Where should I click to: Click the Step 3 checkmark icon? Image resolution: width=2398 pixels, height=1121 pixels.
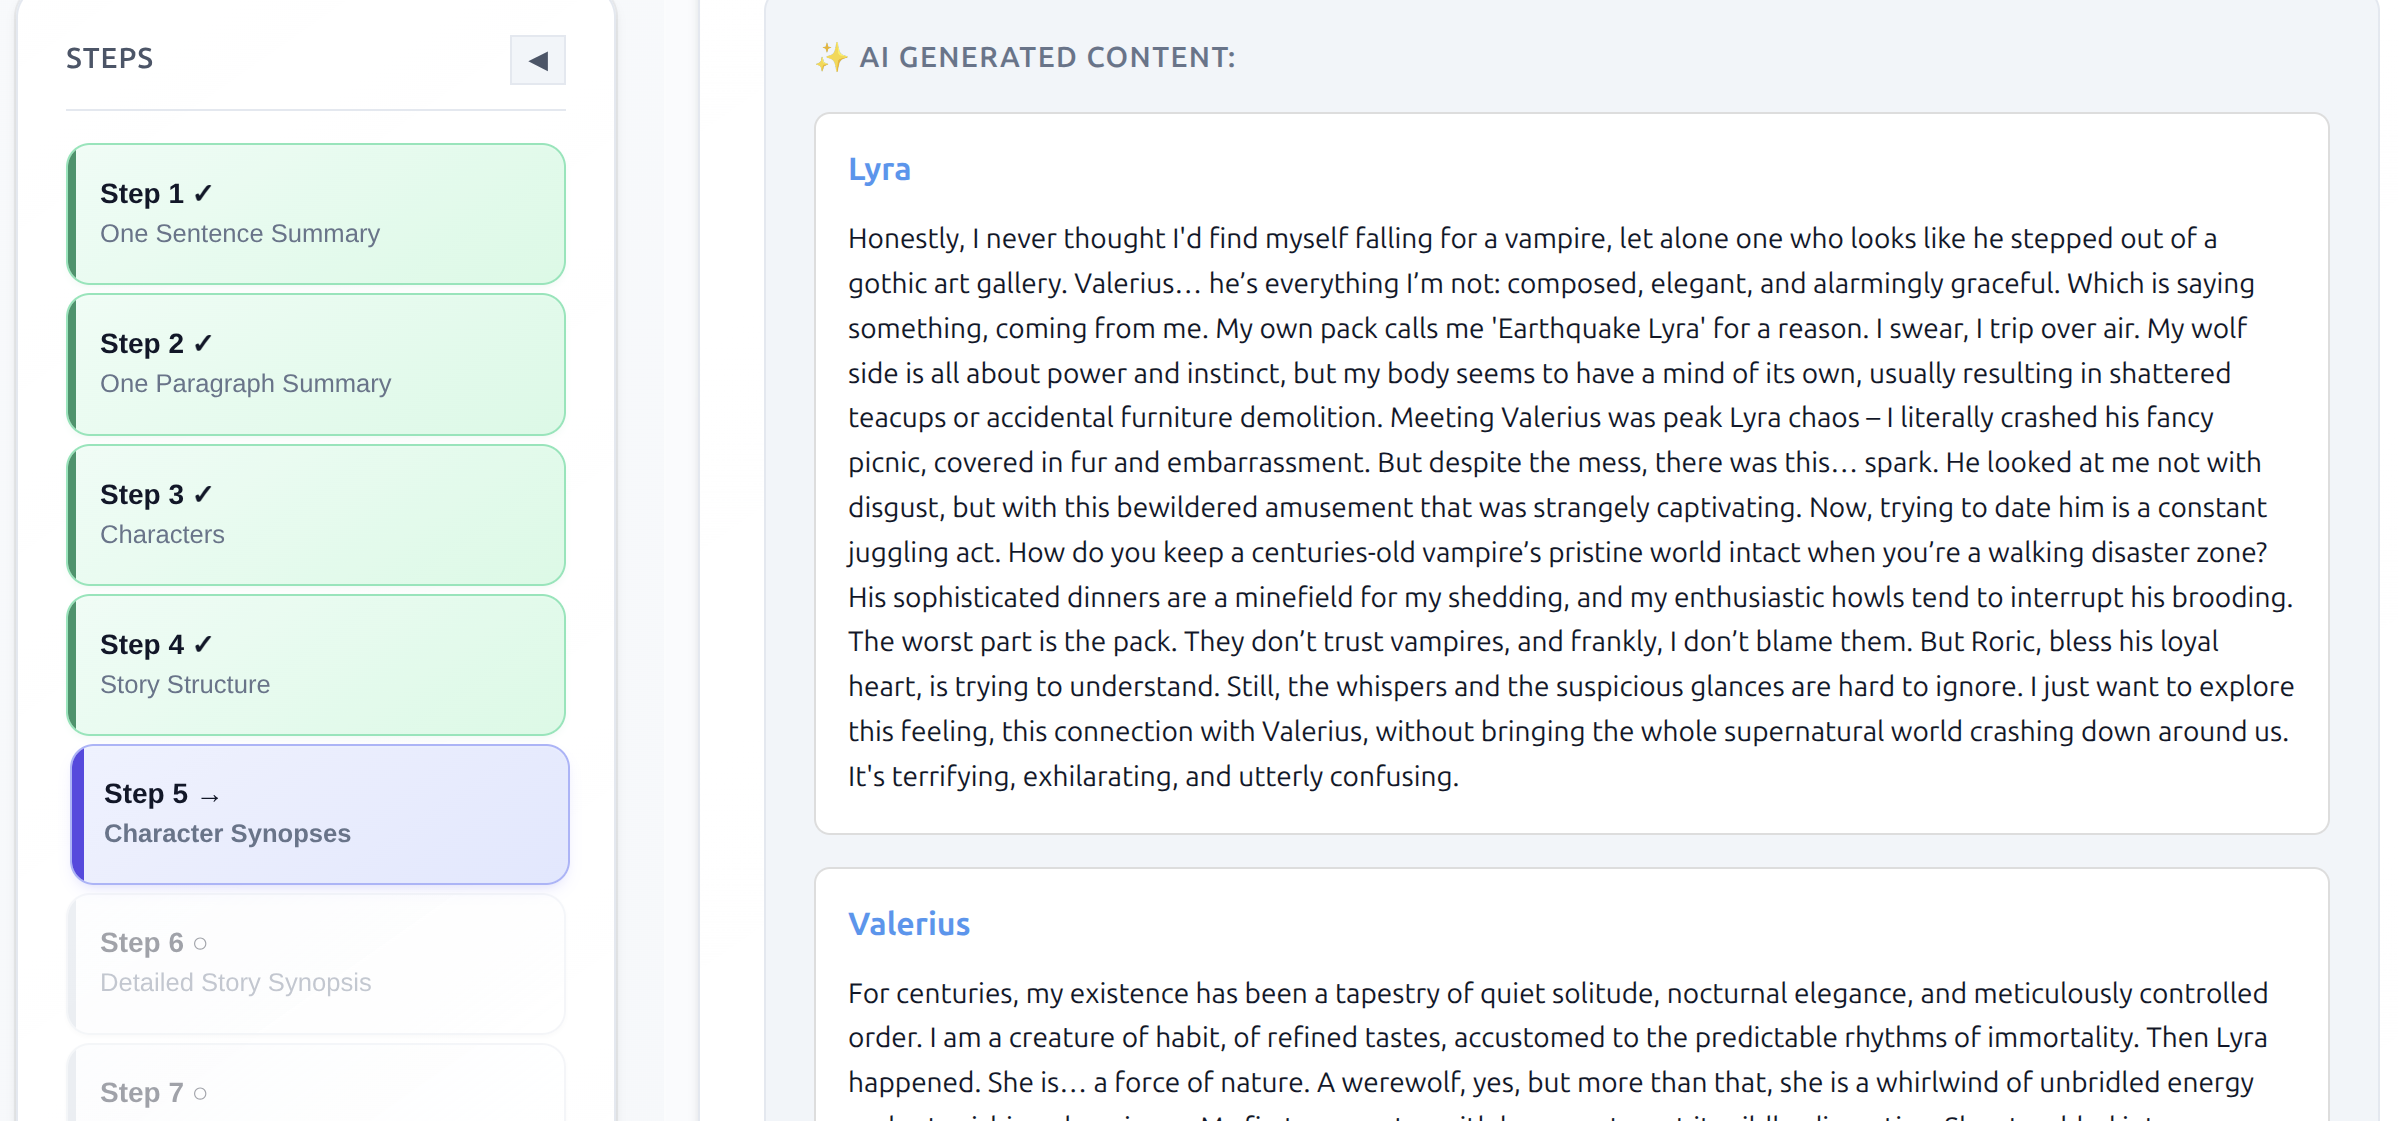(203, 494)
